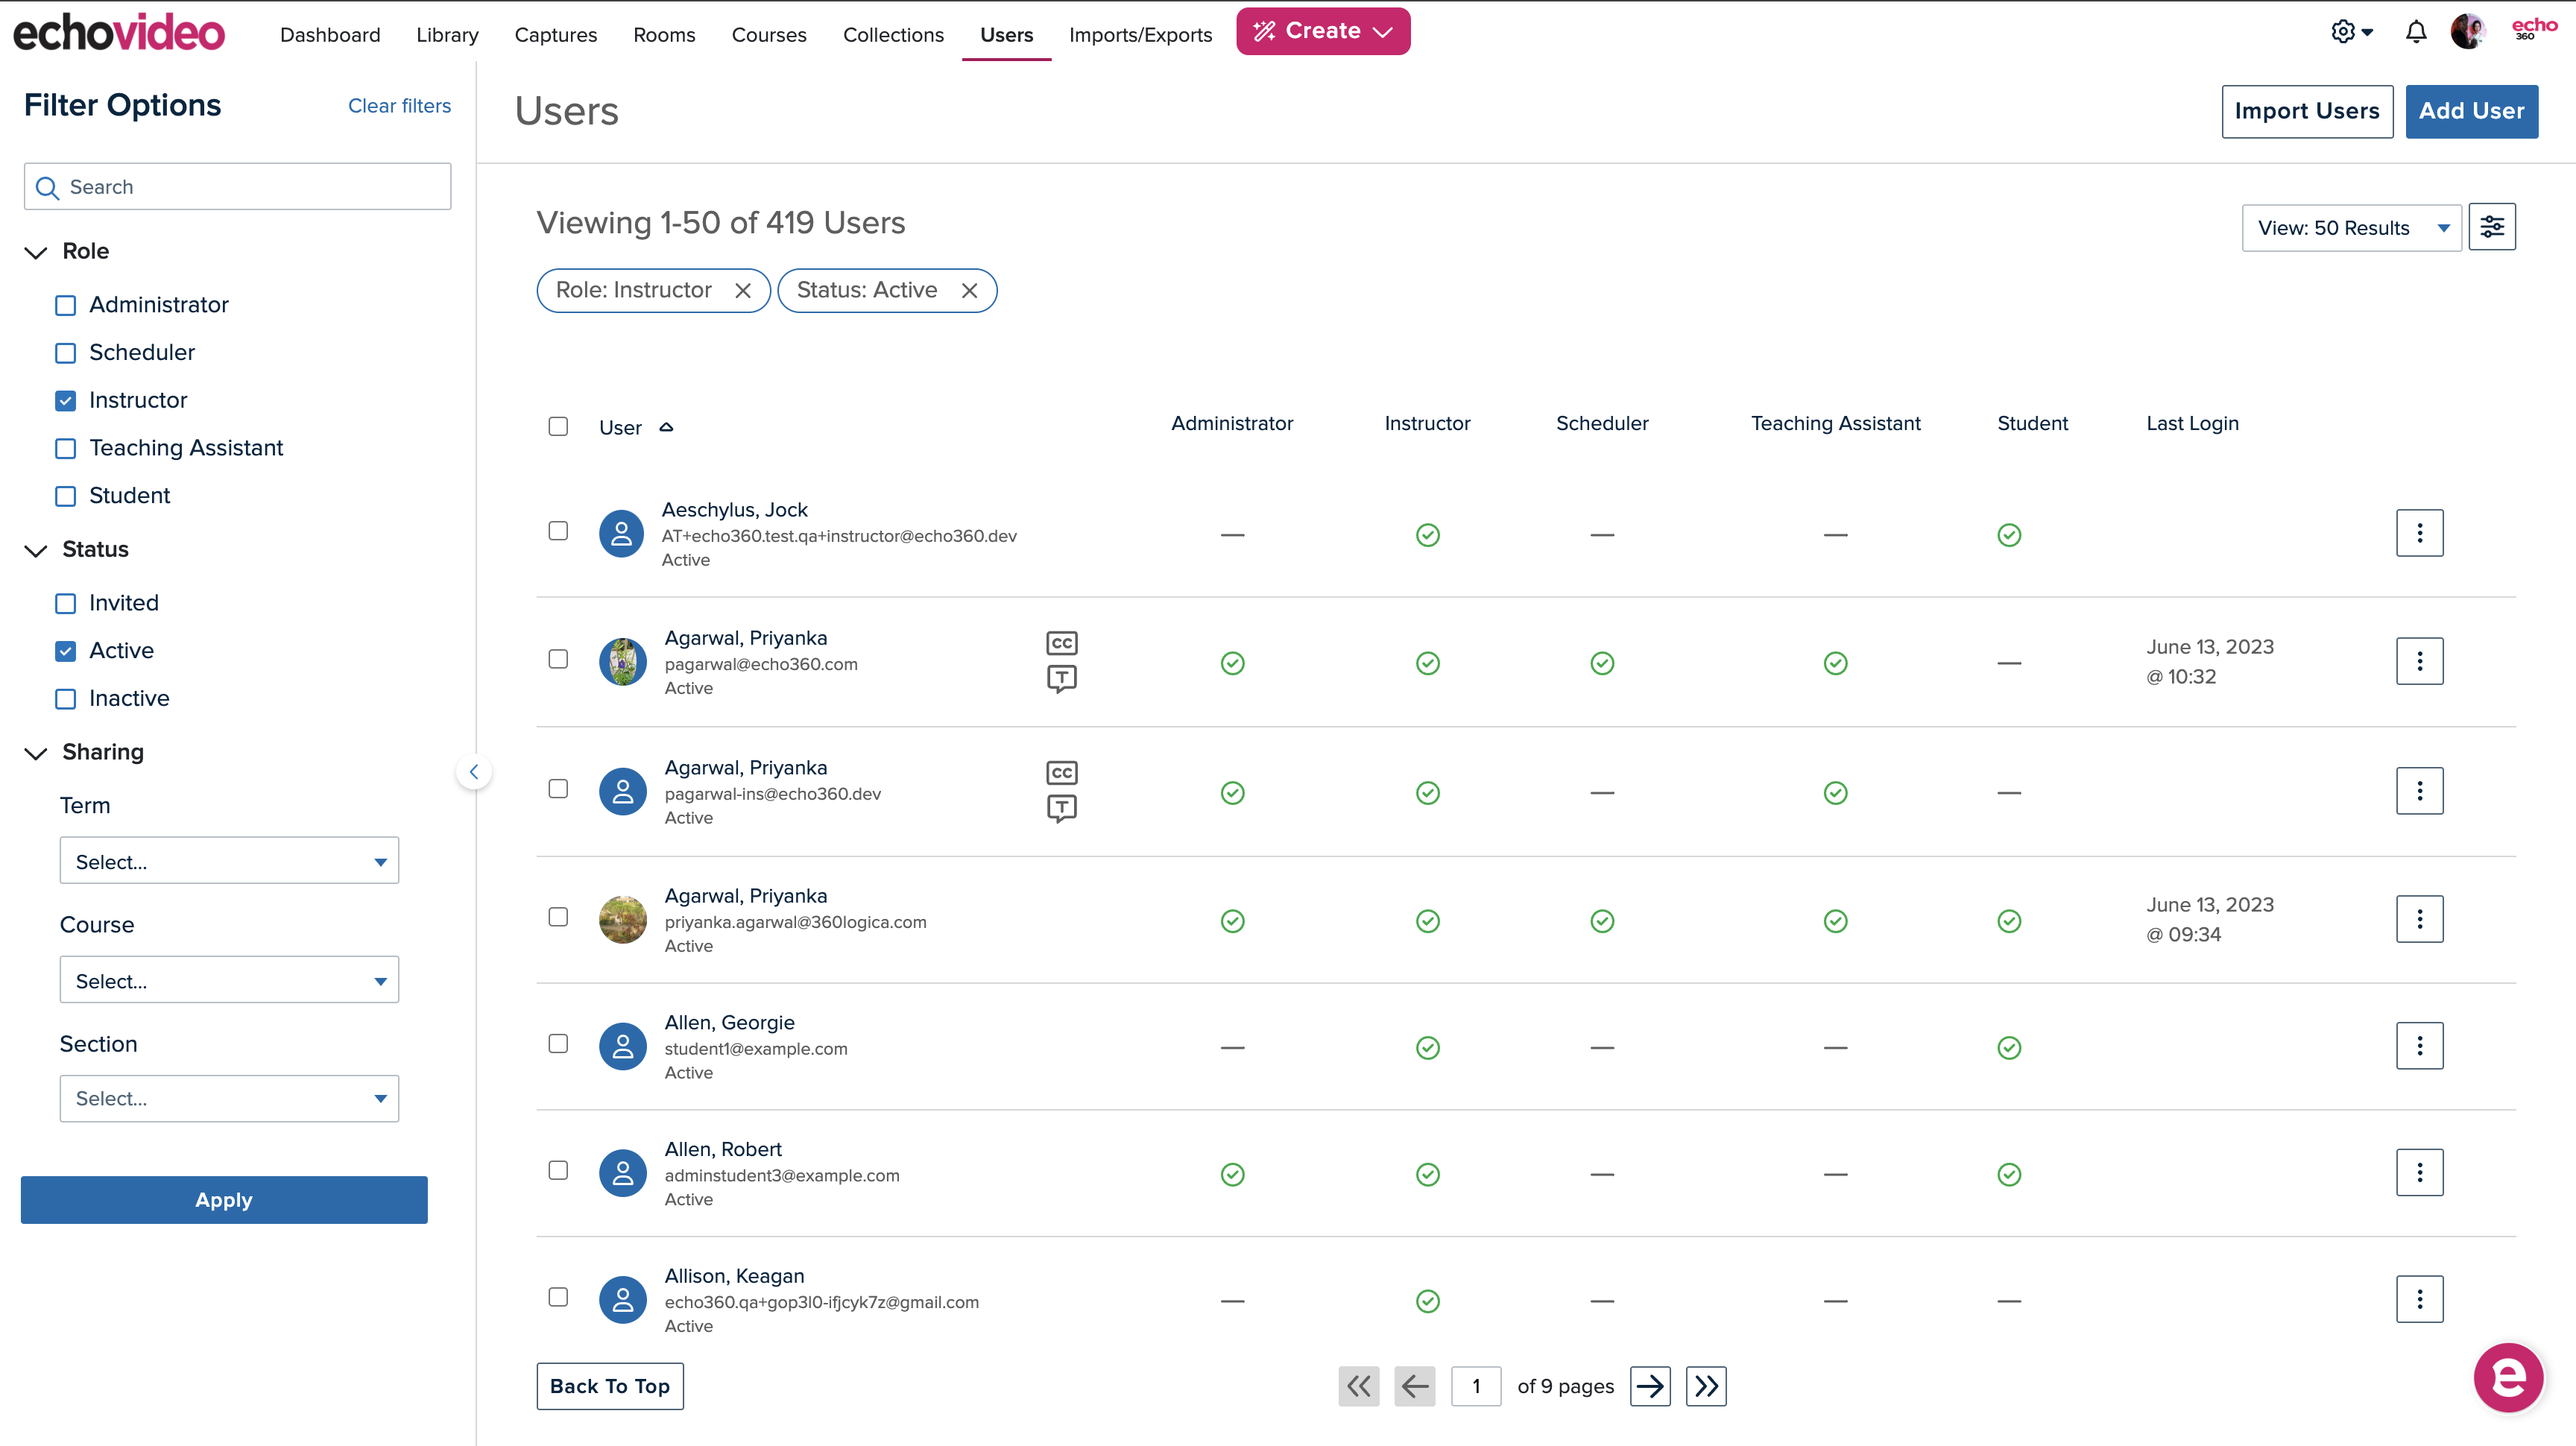
Task: Open the Collections tab
Action: [x=893, y=35]
